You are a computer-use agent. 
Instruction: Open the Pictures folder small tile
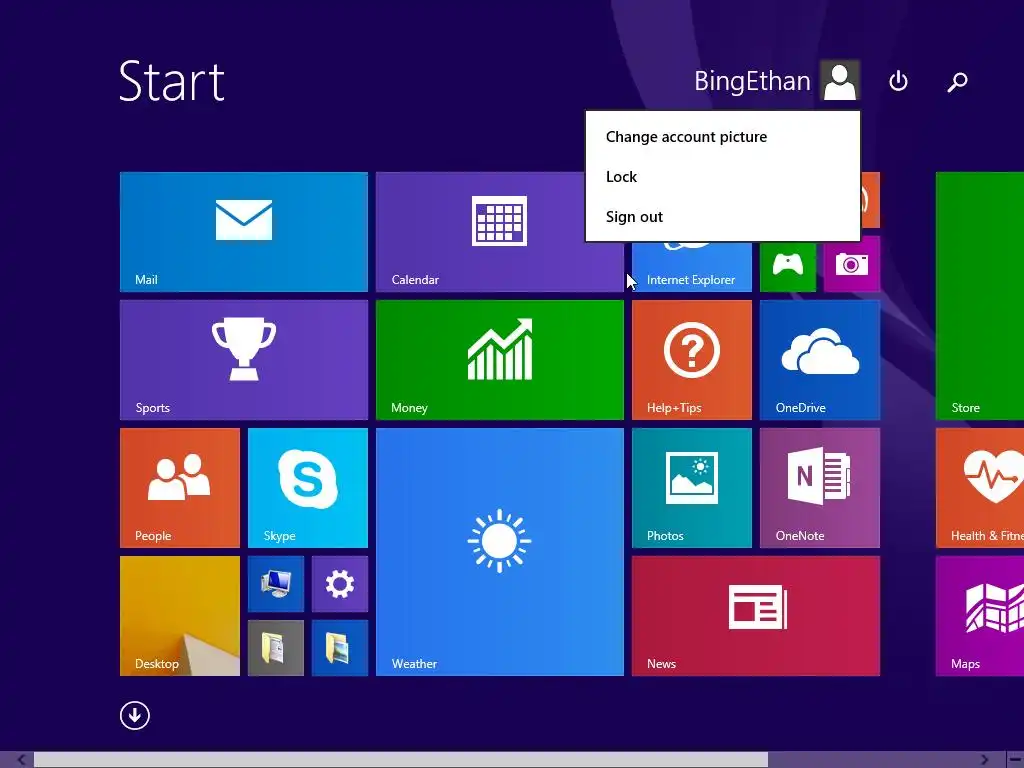pos(340,648)
